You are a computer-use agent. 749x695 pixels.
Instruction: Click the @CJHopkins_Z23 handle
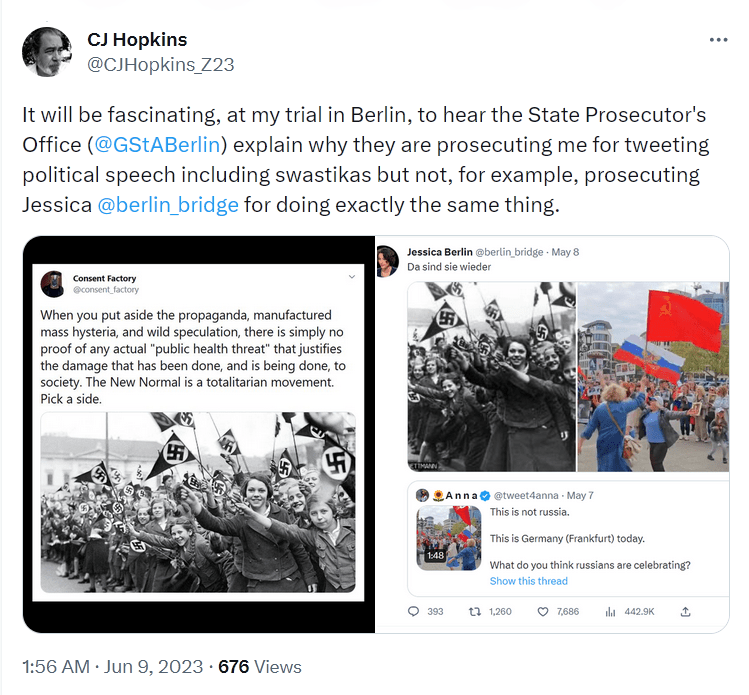tap(161, 66)
